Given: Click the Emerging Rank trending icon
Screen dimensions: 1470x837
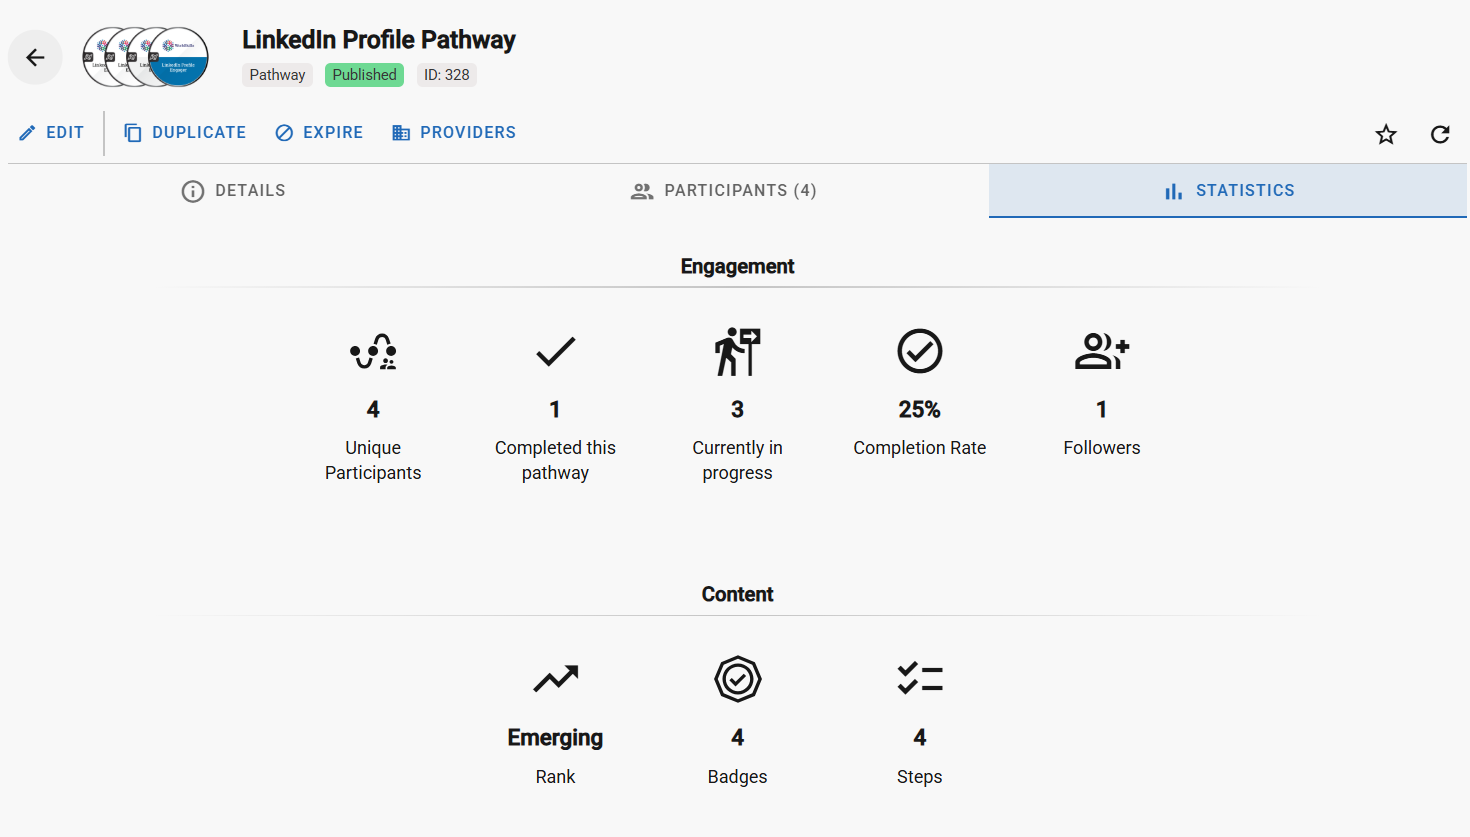Looking at the screenshot, I should click(x=555, y=680).
